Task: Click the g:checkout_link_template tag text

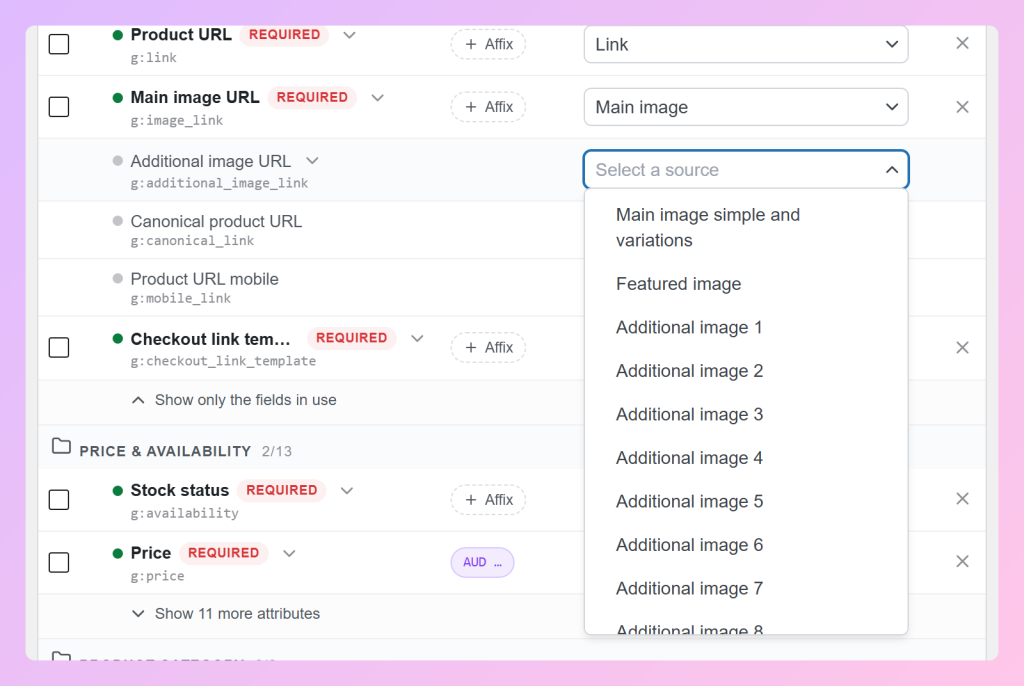Action: (x=223, y=361)
